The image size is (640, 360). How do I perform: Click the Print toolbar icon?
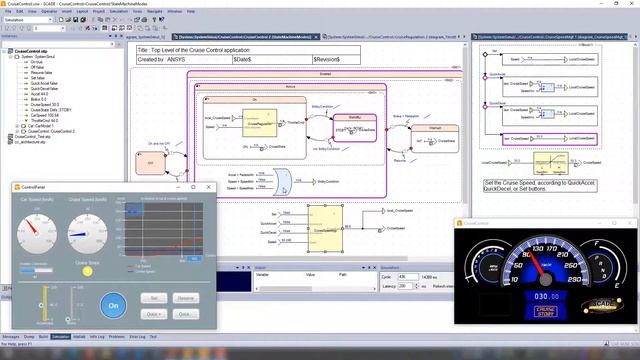(x=144, y=20)
